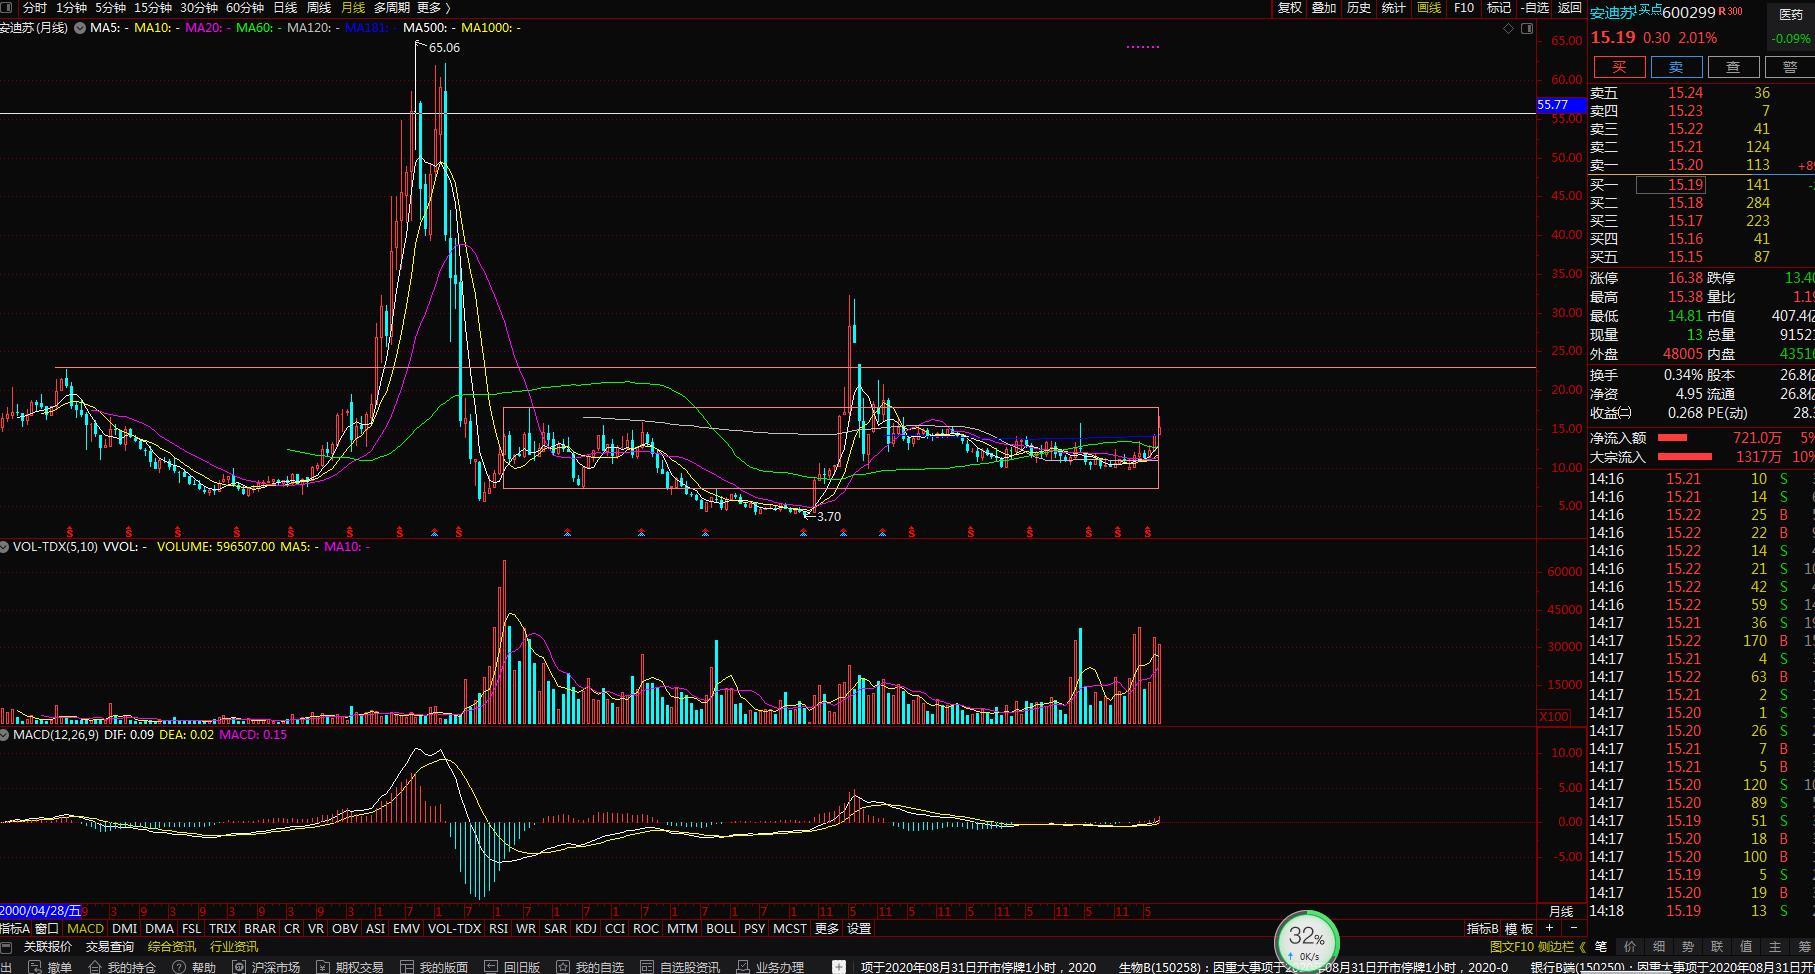This screenshot has height=974, width=1815.
Task: Switch to 综合资讯 tab
Action: 172,947
